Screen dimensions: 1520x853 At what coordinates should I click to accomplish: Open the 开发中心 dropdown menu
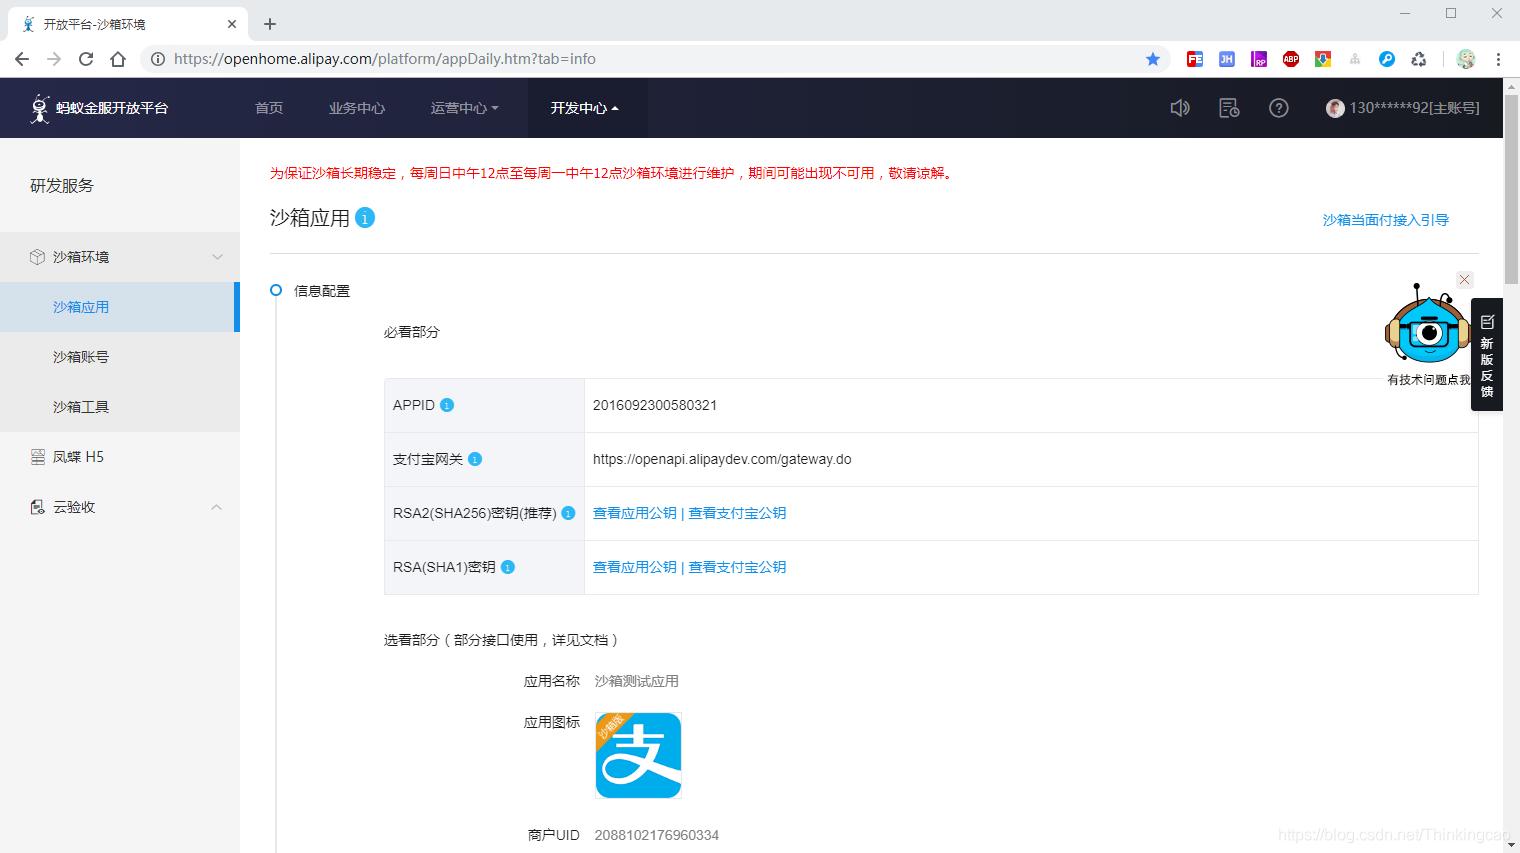click(585, 108)
